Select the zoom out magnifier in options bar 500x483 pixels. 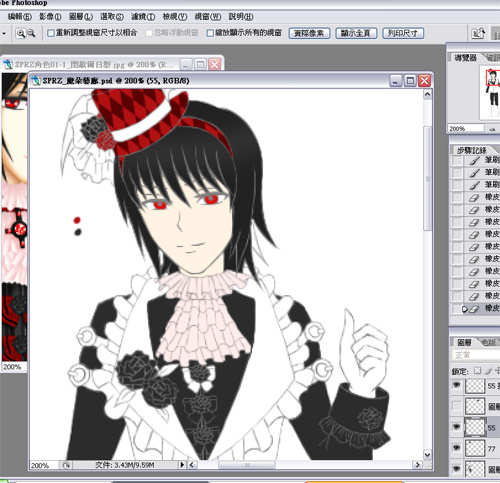[31, 33]
